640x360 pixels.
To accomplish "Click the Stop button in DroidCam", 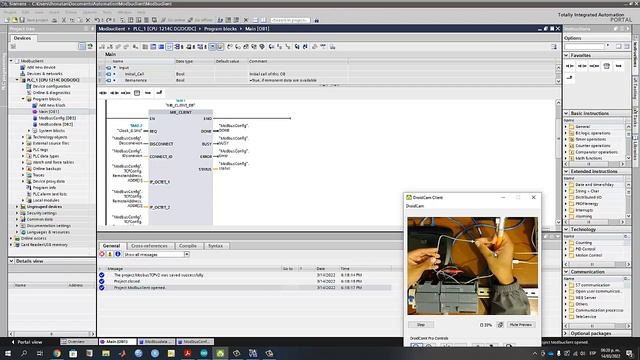I will (x=421, y=324).
